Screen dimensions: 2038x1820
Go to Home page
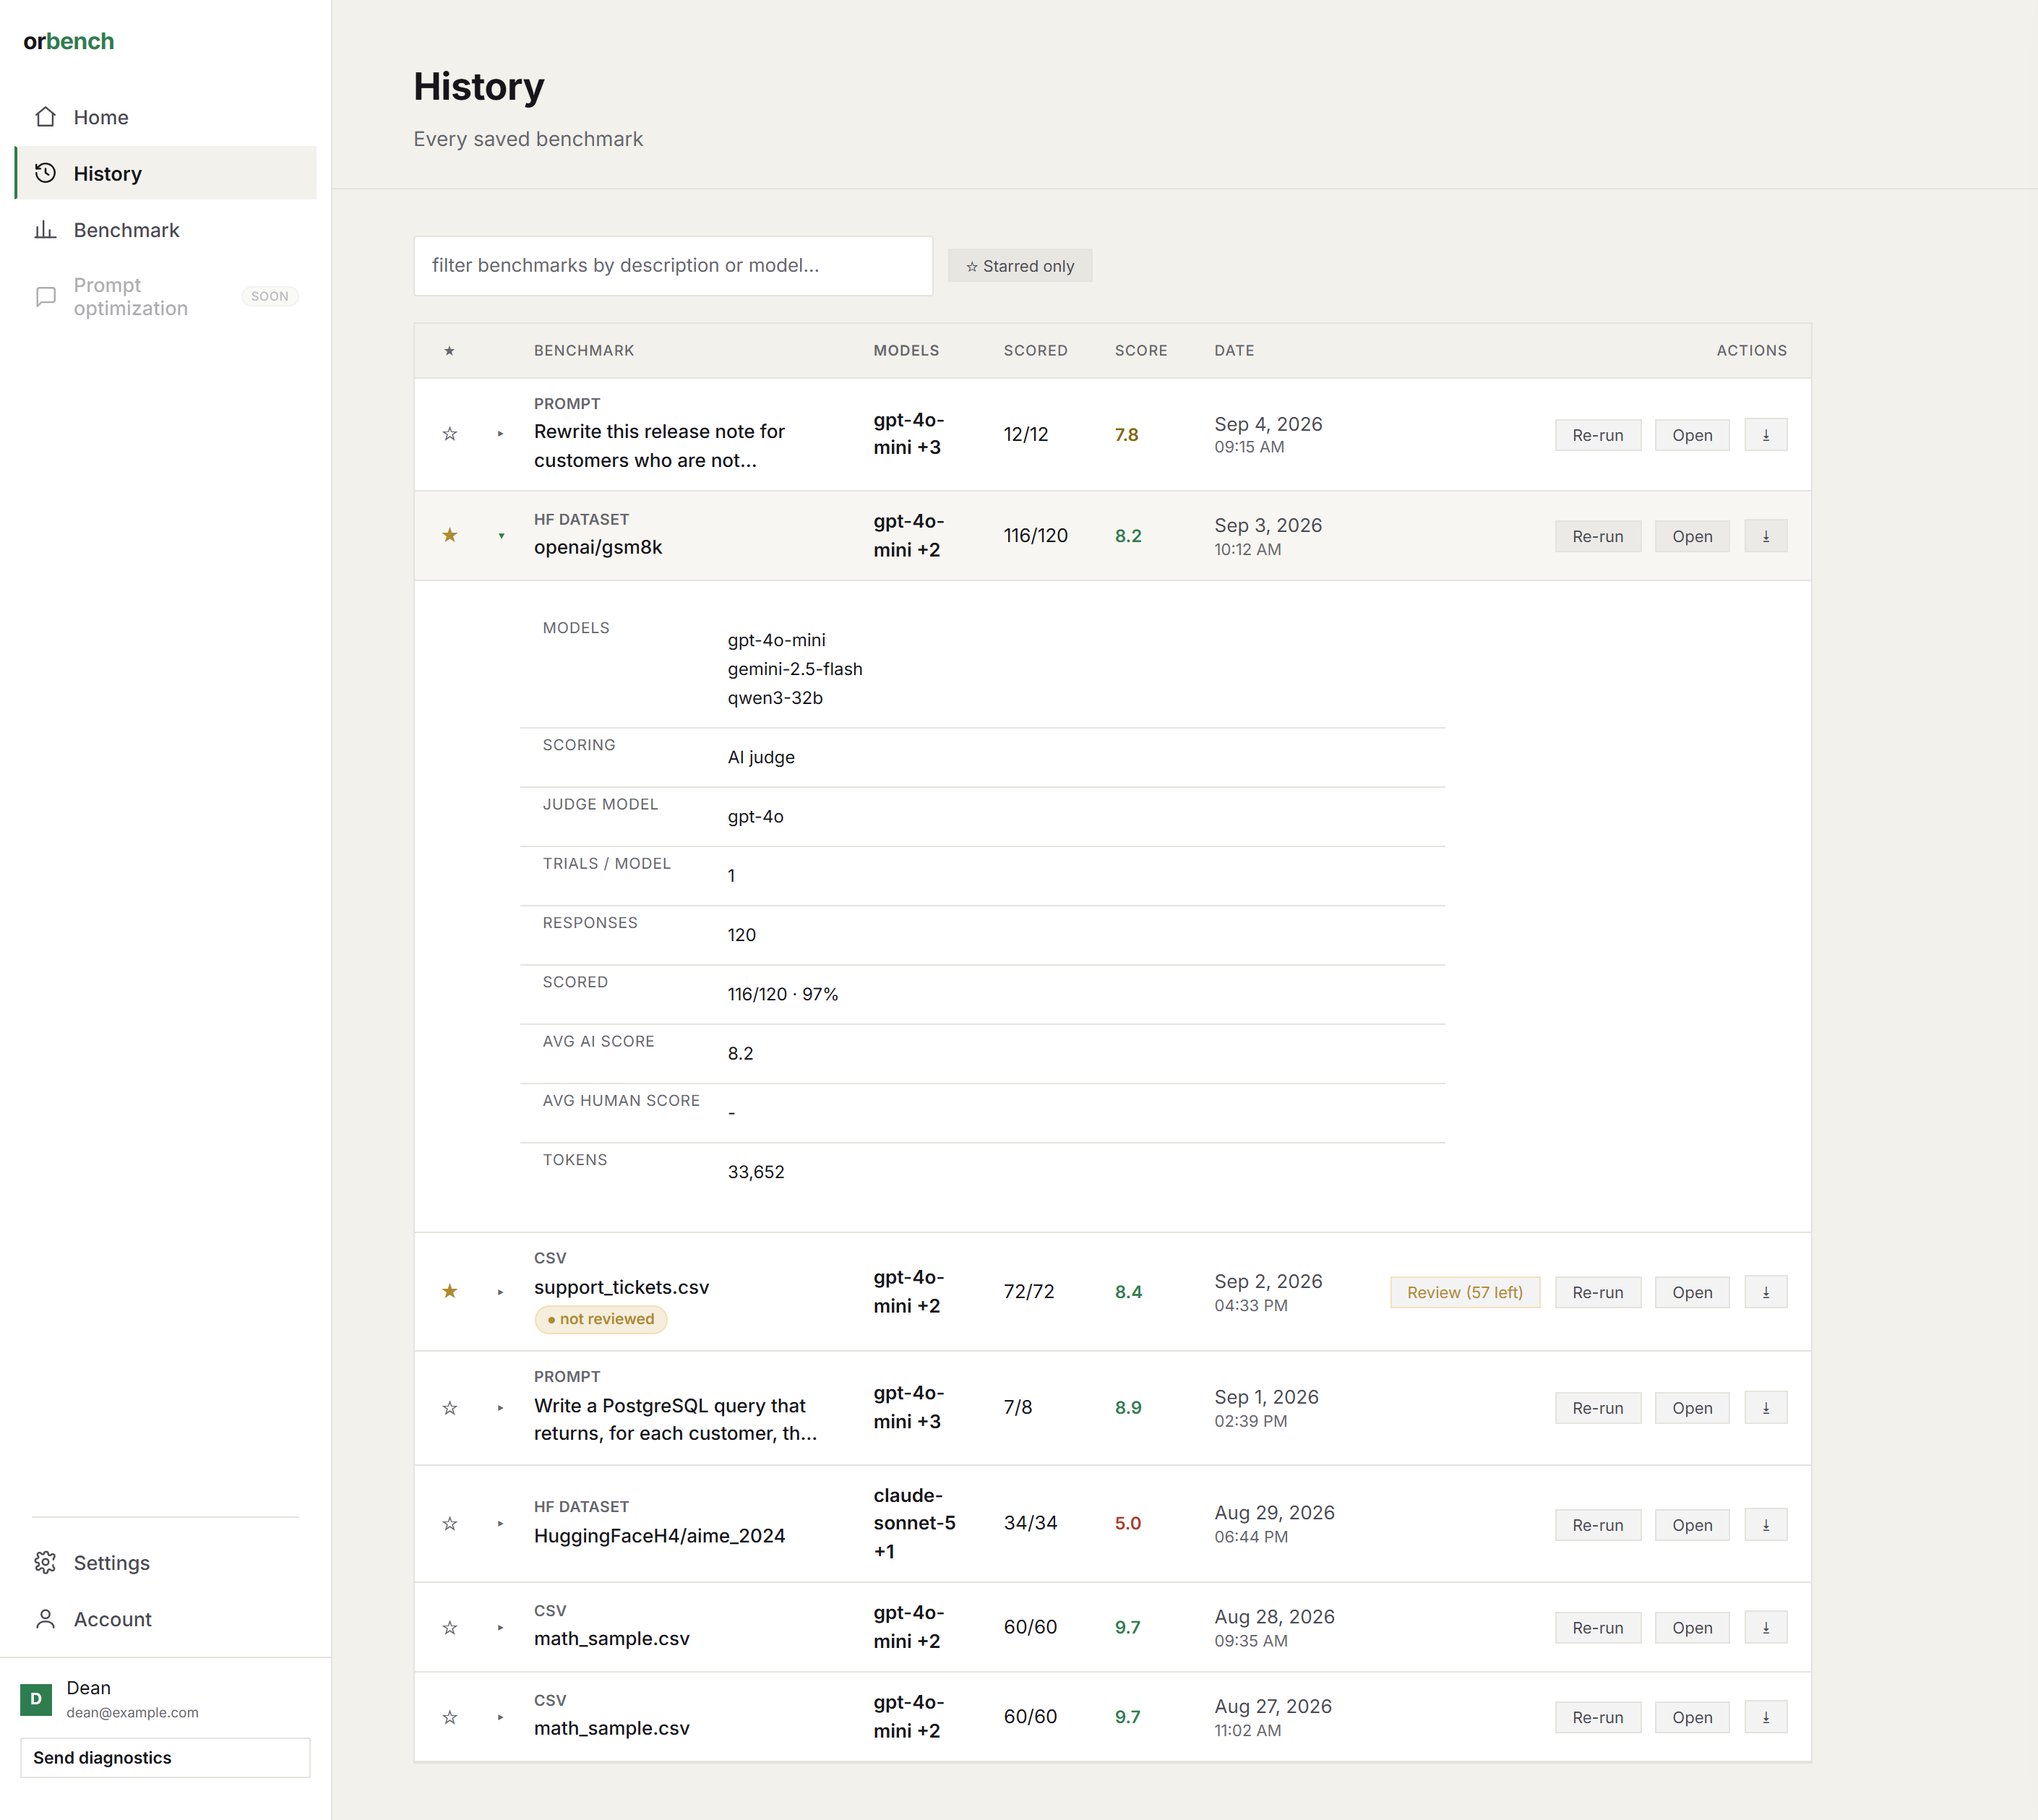(166, 117)
